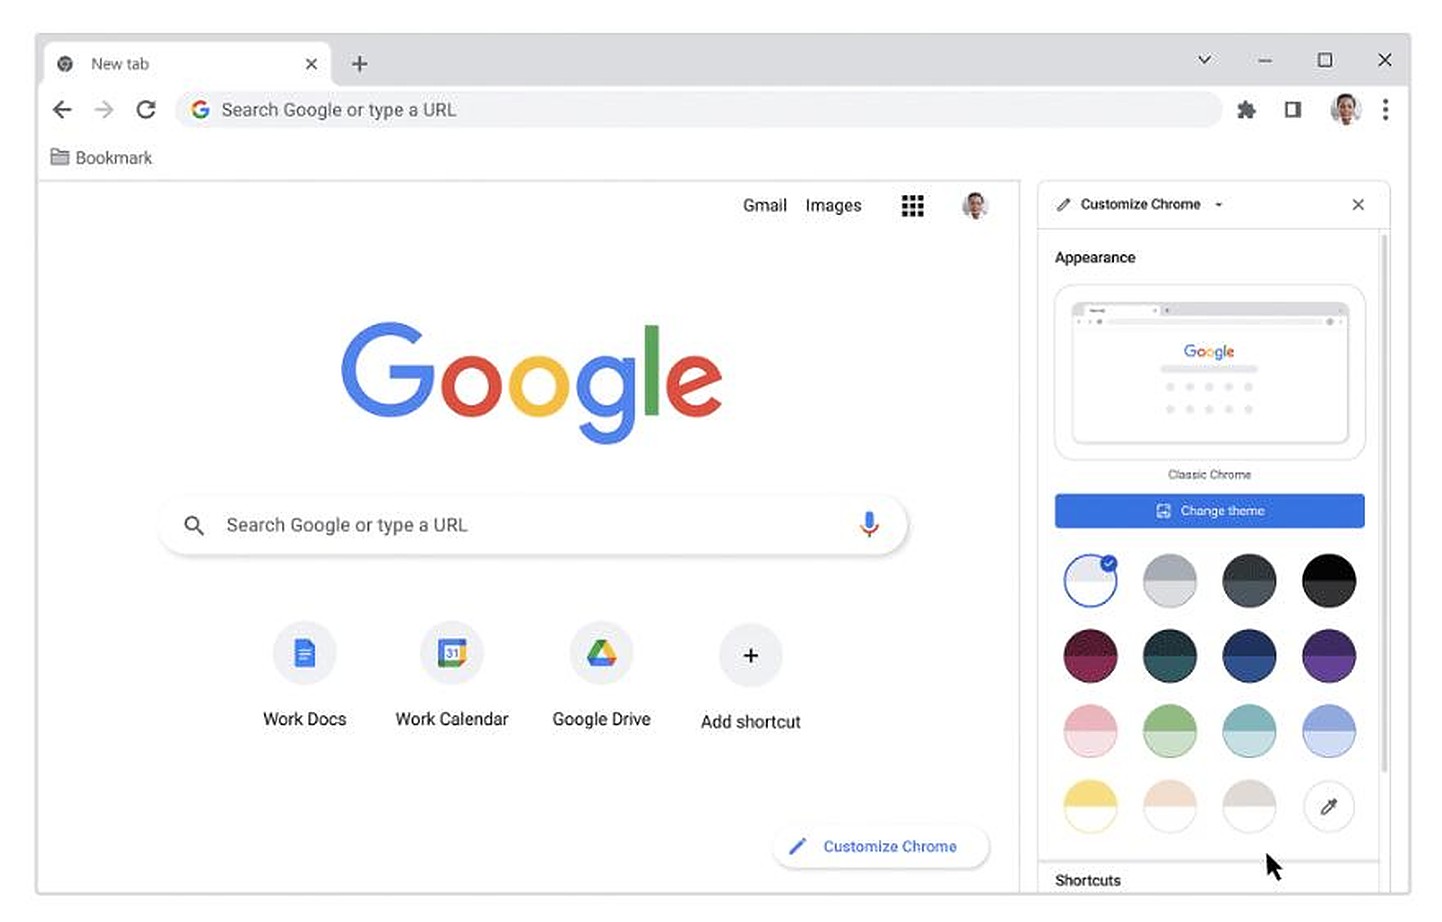Select the light pink color swatch
Viewport: 1442px width, 922px height.
1090,731
